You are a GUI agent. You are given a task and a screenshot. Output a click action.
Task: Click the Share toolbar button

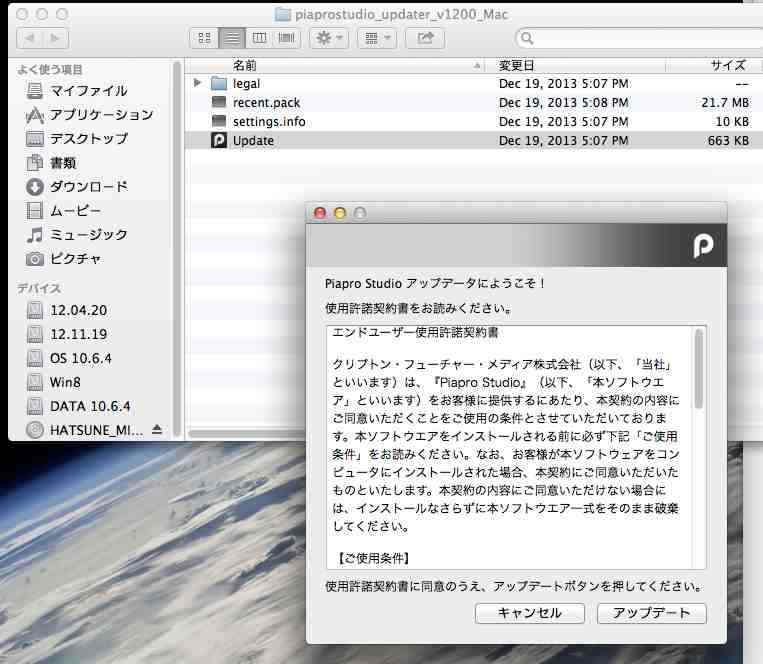pyautogui.click(x=425, y=38)
